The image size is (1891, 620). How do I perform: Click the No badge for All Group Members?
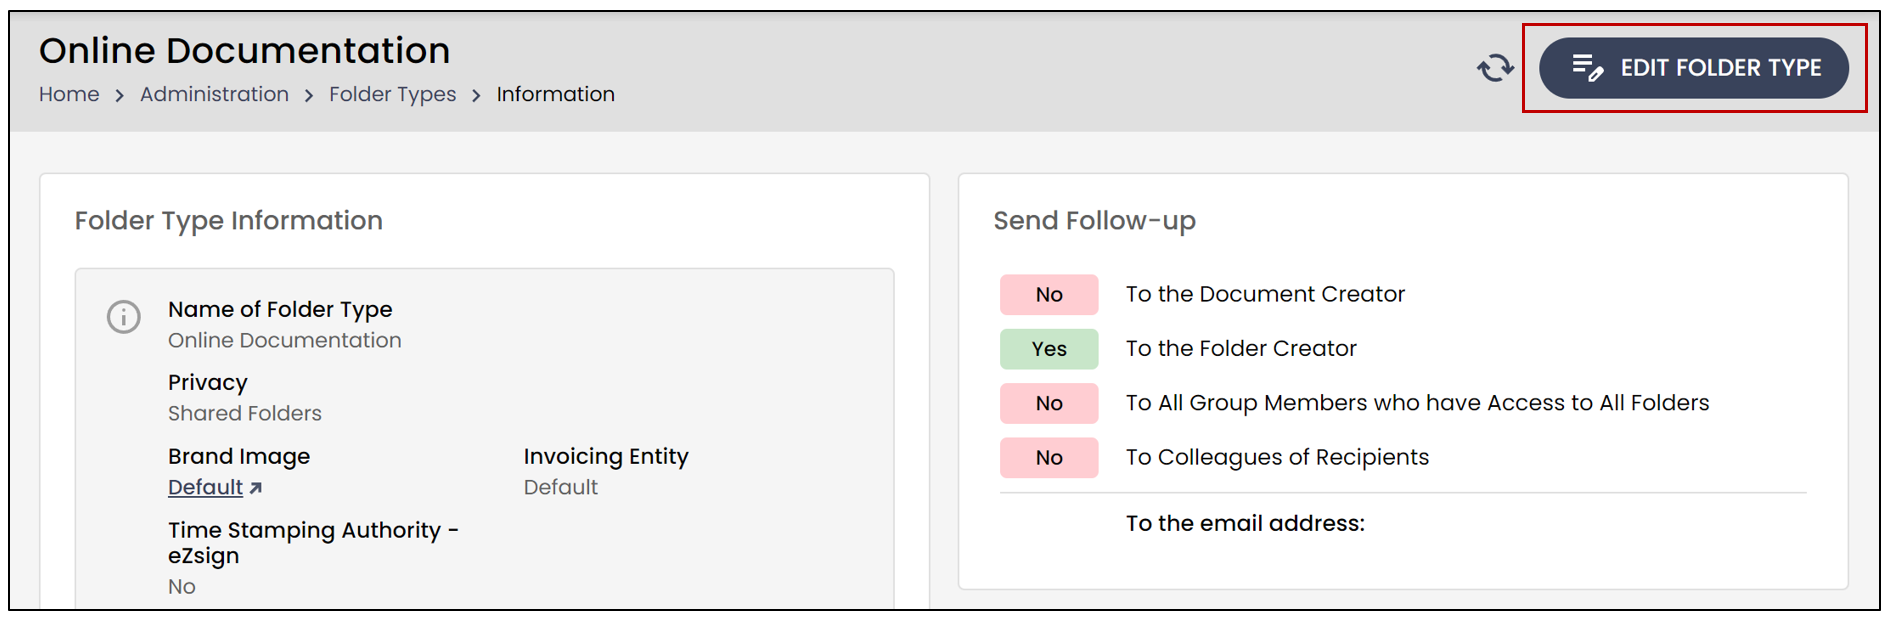tap(1049, 403)
